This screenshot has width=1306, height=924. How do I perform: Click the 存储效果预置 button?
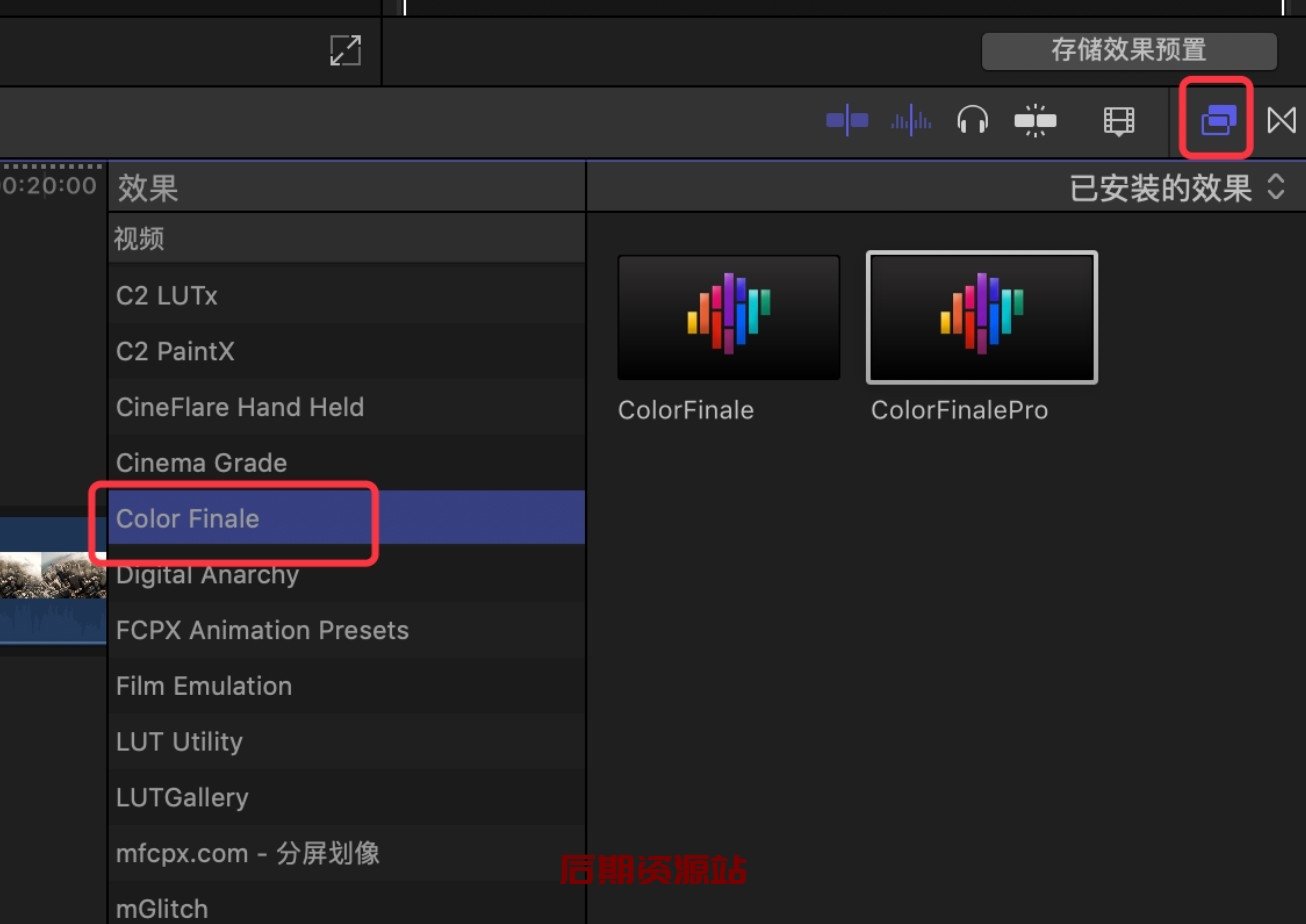[1129, 51]
